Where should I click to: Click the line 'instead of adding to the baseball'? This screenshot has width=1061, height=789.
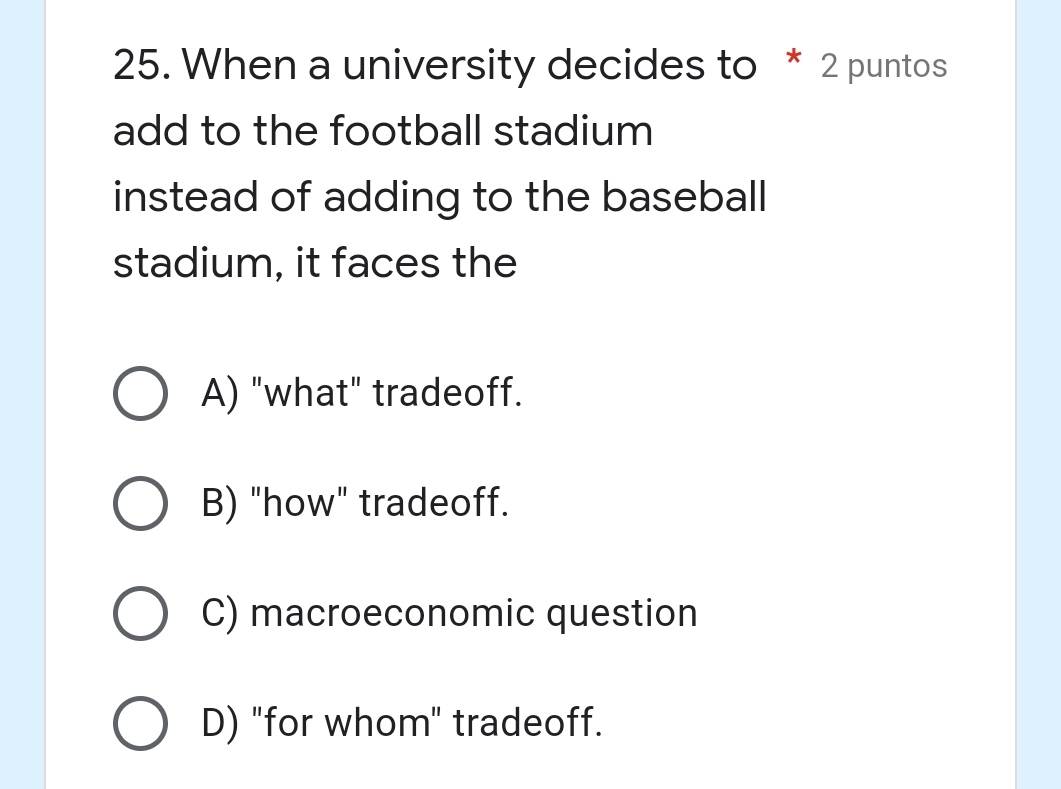coord(440,196)
